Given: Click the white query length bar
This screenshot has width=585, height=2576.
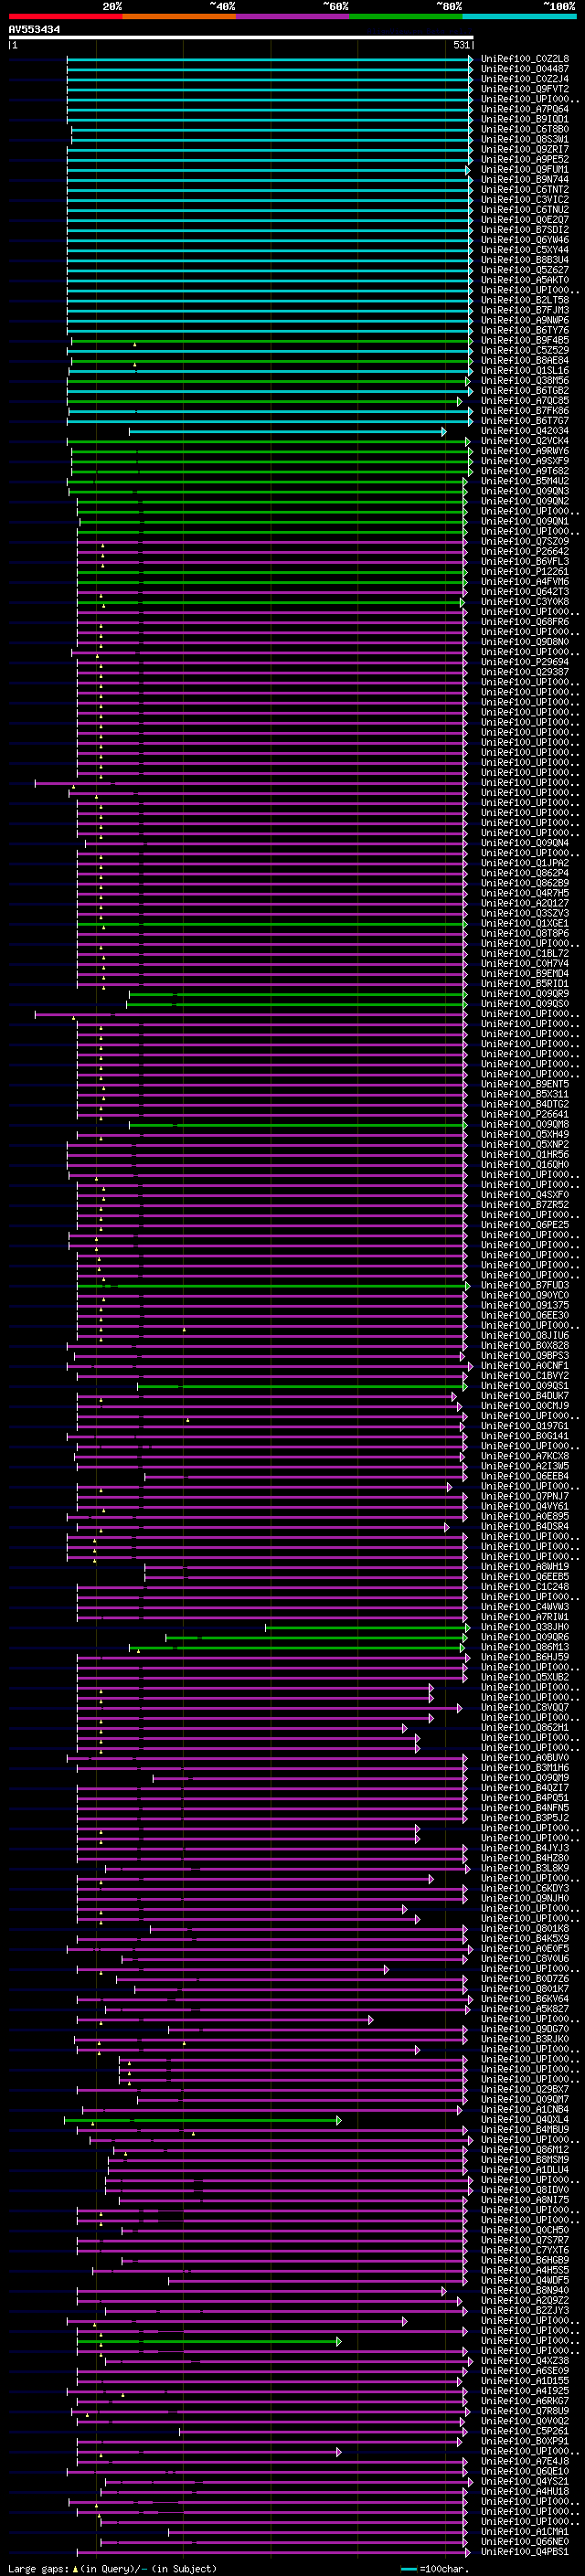Looking at the screenshot, I should [241, 38].
